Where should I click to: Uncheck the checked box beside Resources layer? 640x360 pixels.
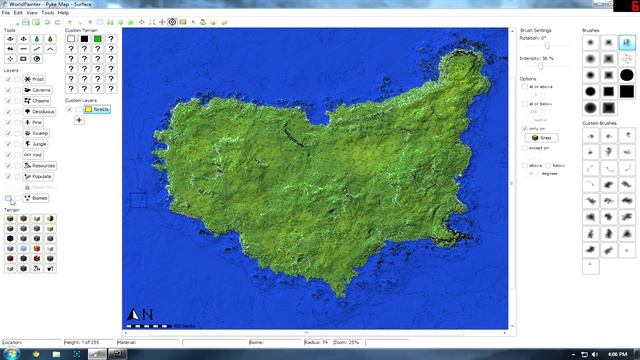(x=8, y=166)
